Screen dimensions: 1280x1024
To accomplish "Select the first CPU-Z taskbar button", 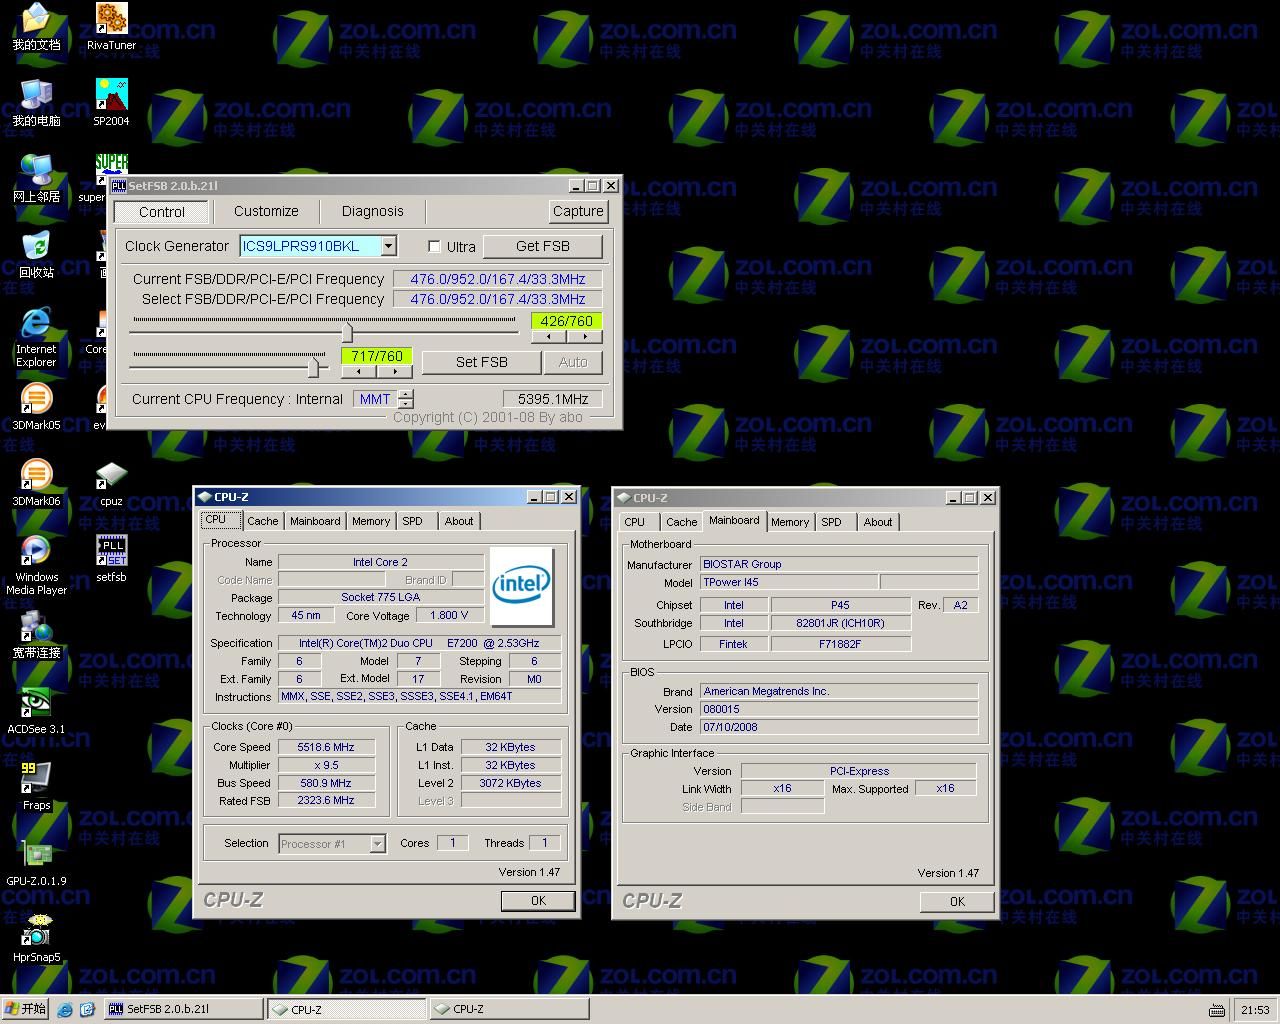I will [x=346, y=1010].
